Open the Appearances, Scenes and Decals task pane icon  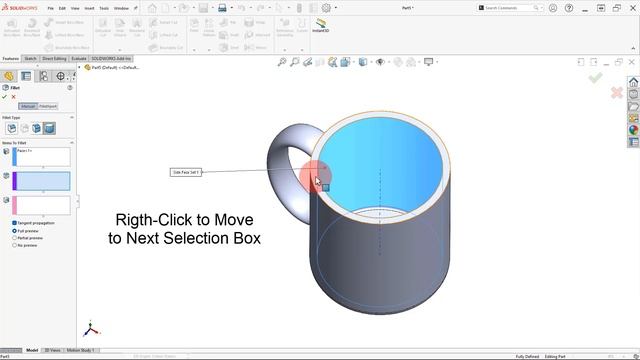tap(633, 130)
